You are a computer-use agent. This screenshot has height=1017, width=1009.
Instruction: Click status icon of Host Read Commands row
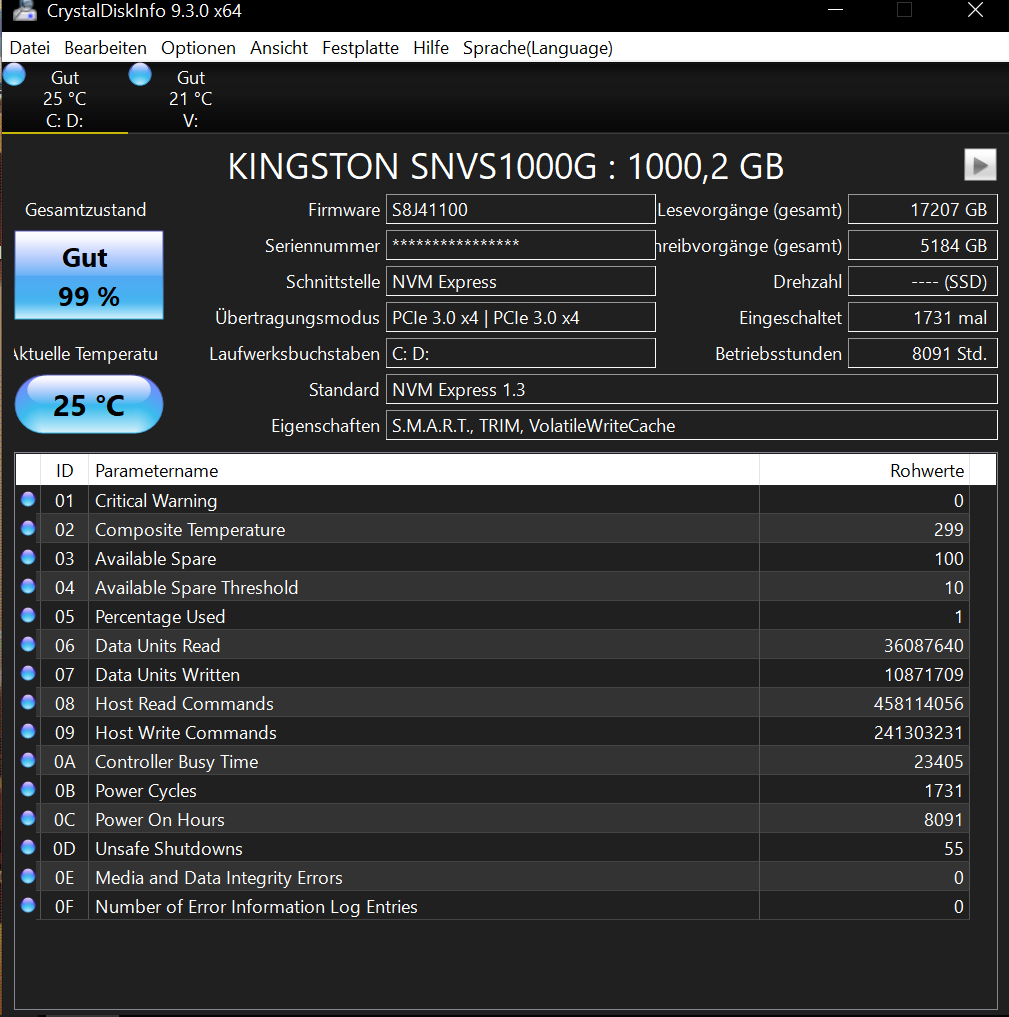(x=28, y=702)
